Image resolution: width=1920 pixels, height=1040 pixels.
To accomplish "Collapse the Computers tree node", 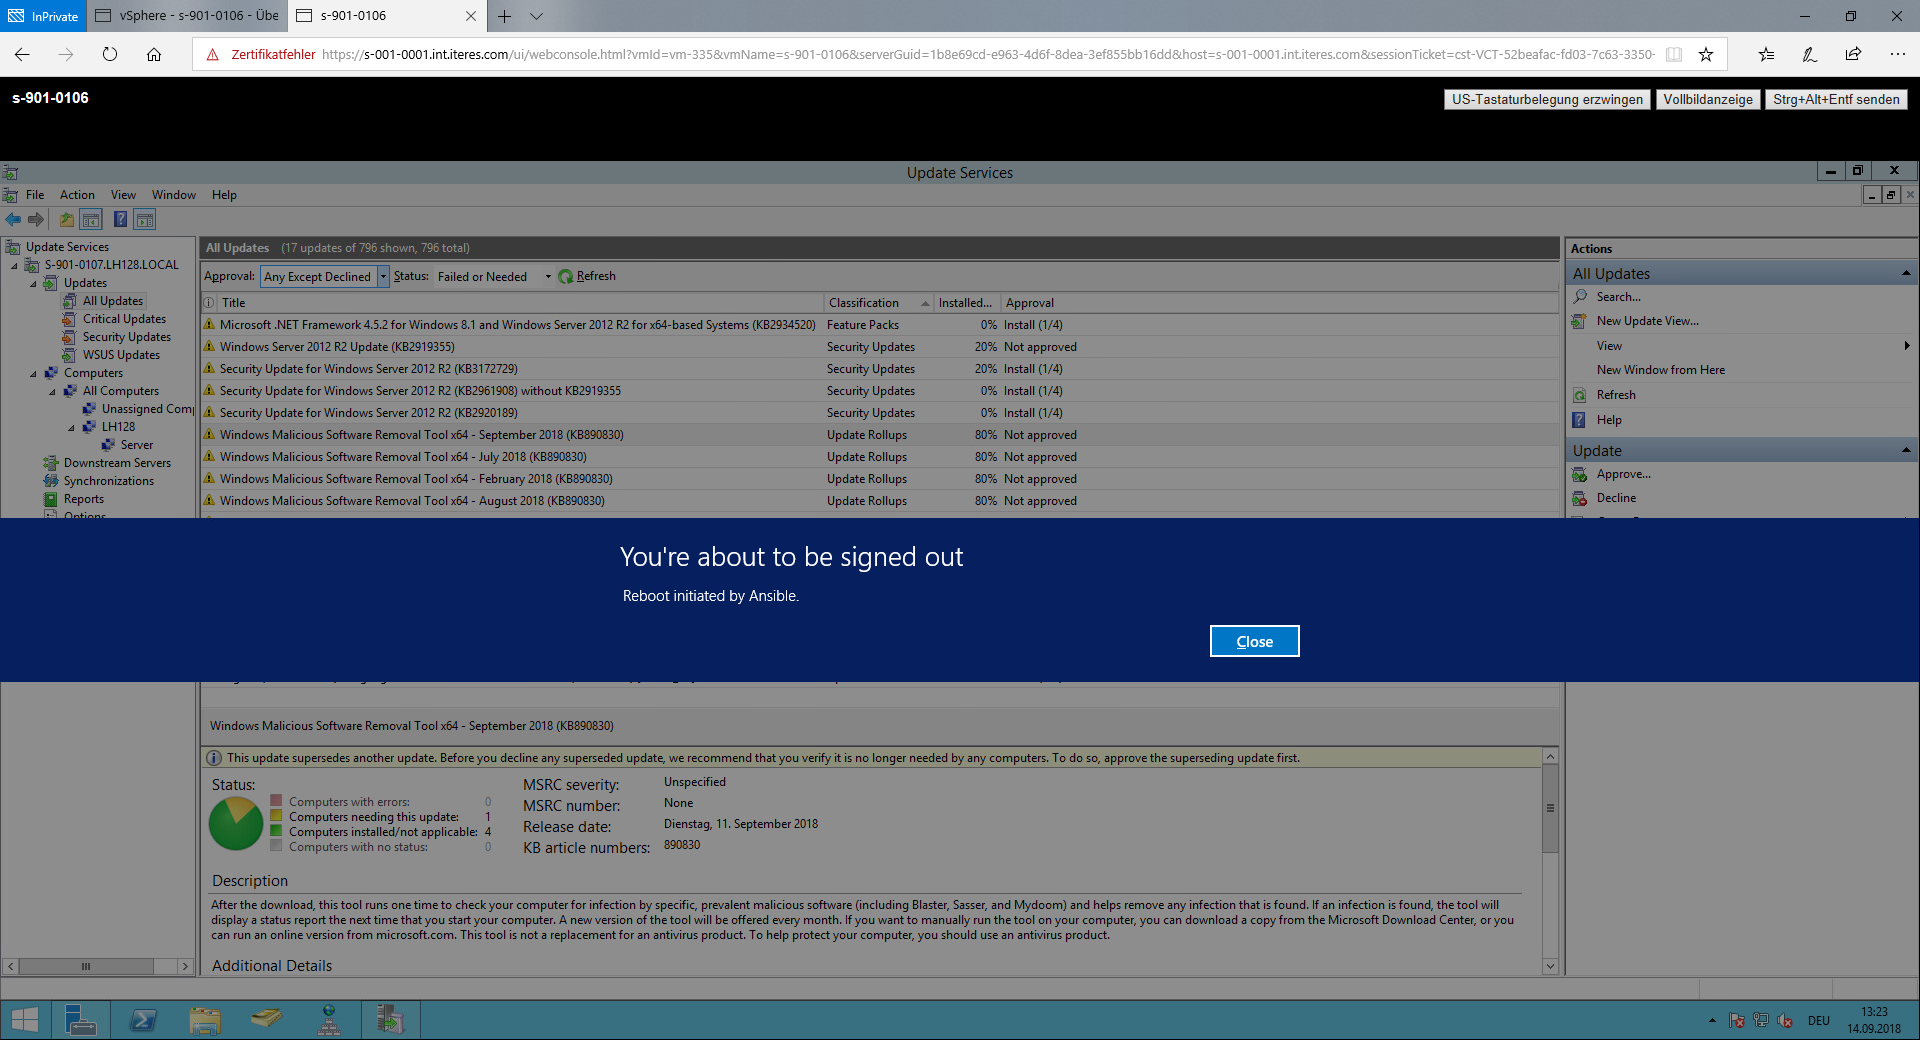I will 33,374.
